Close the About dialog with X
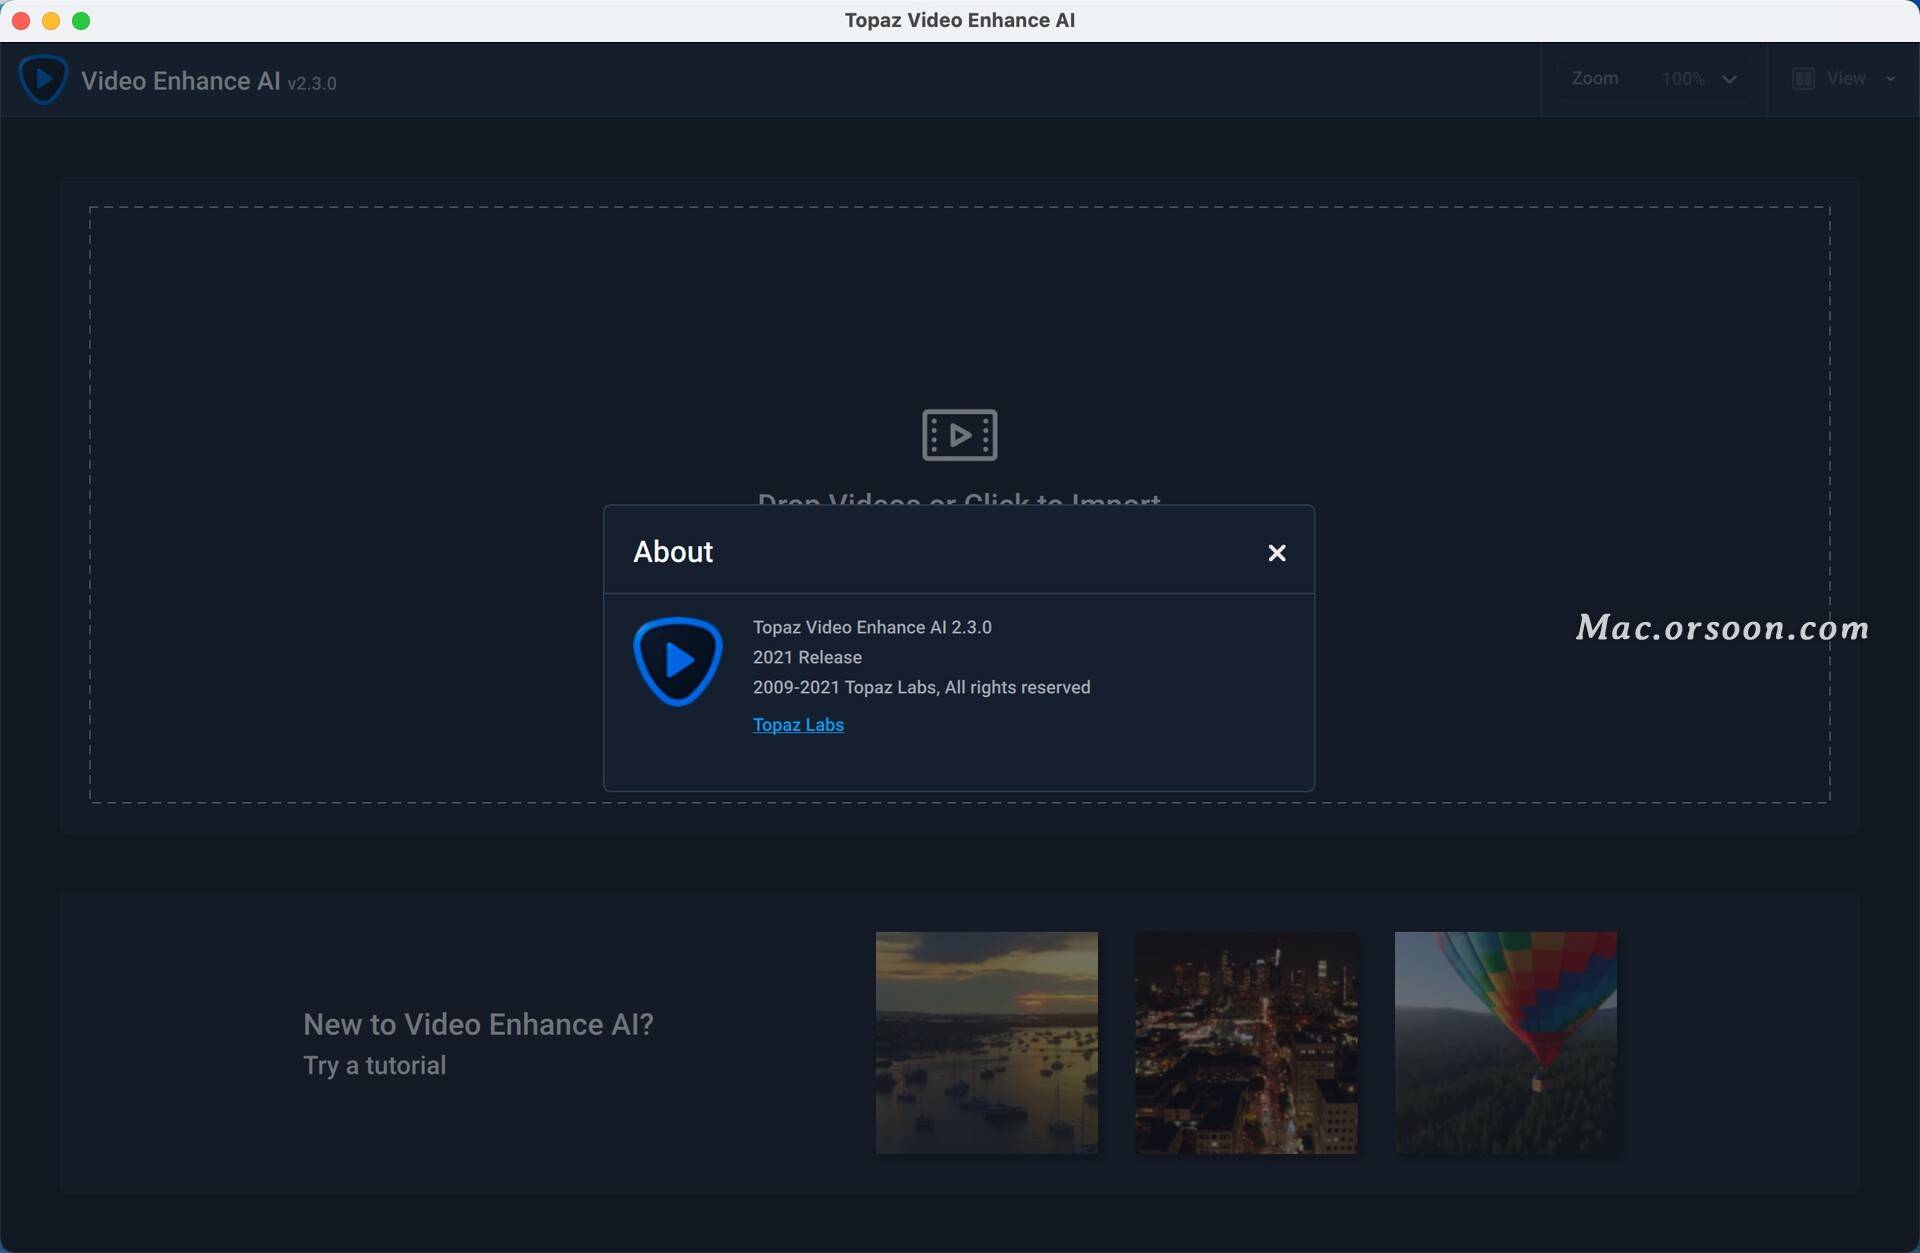 [x=1276, y=553]
